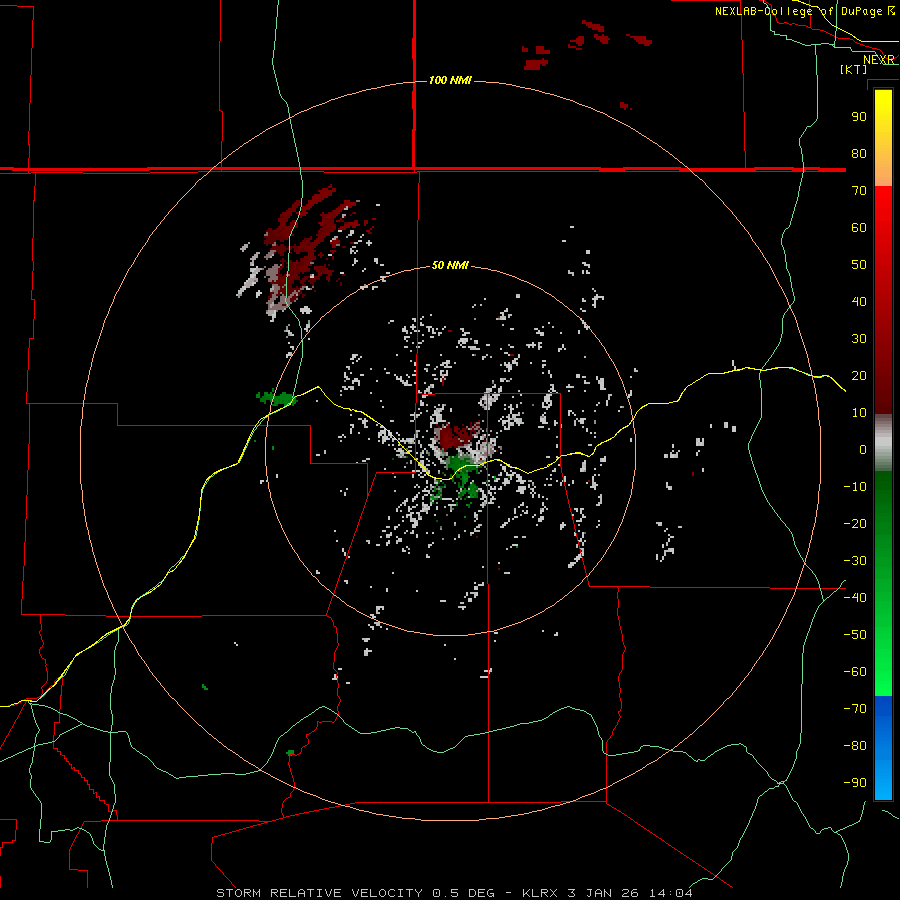
Task: Click the NEXR label above the color scale
Action: click(x=879, y=60)
